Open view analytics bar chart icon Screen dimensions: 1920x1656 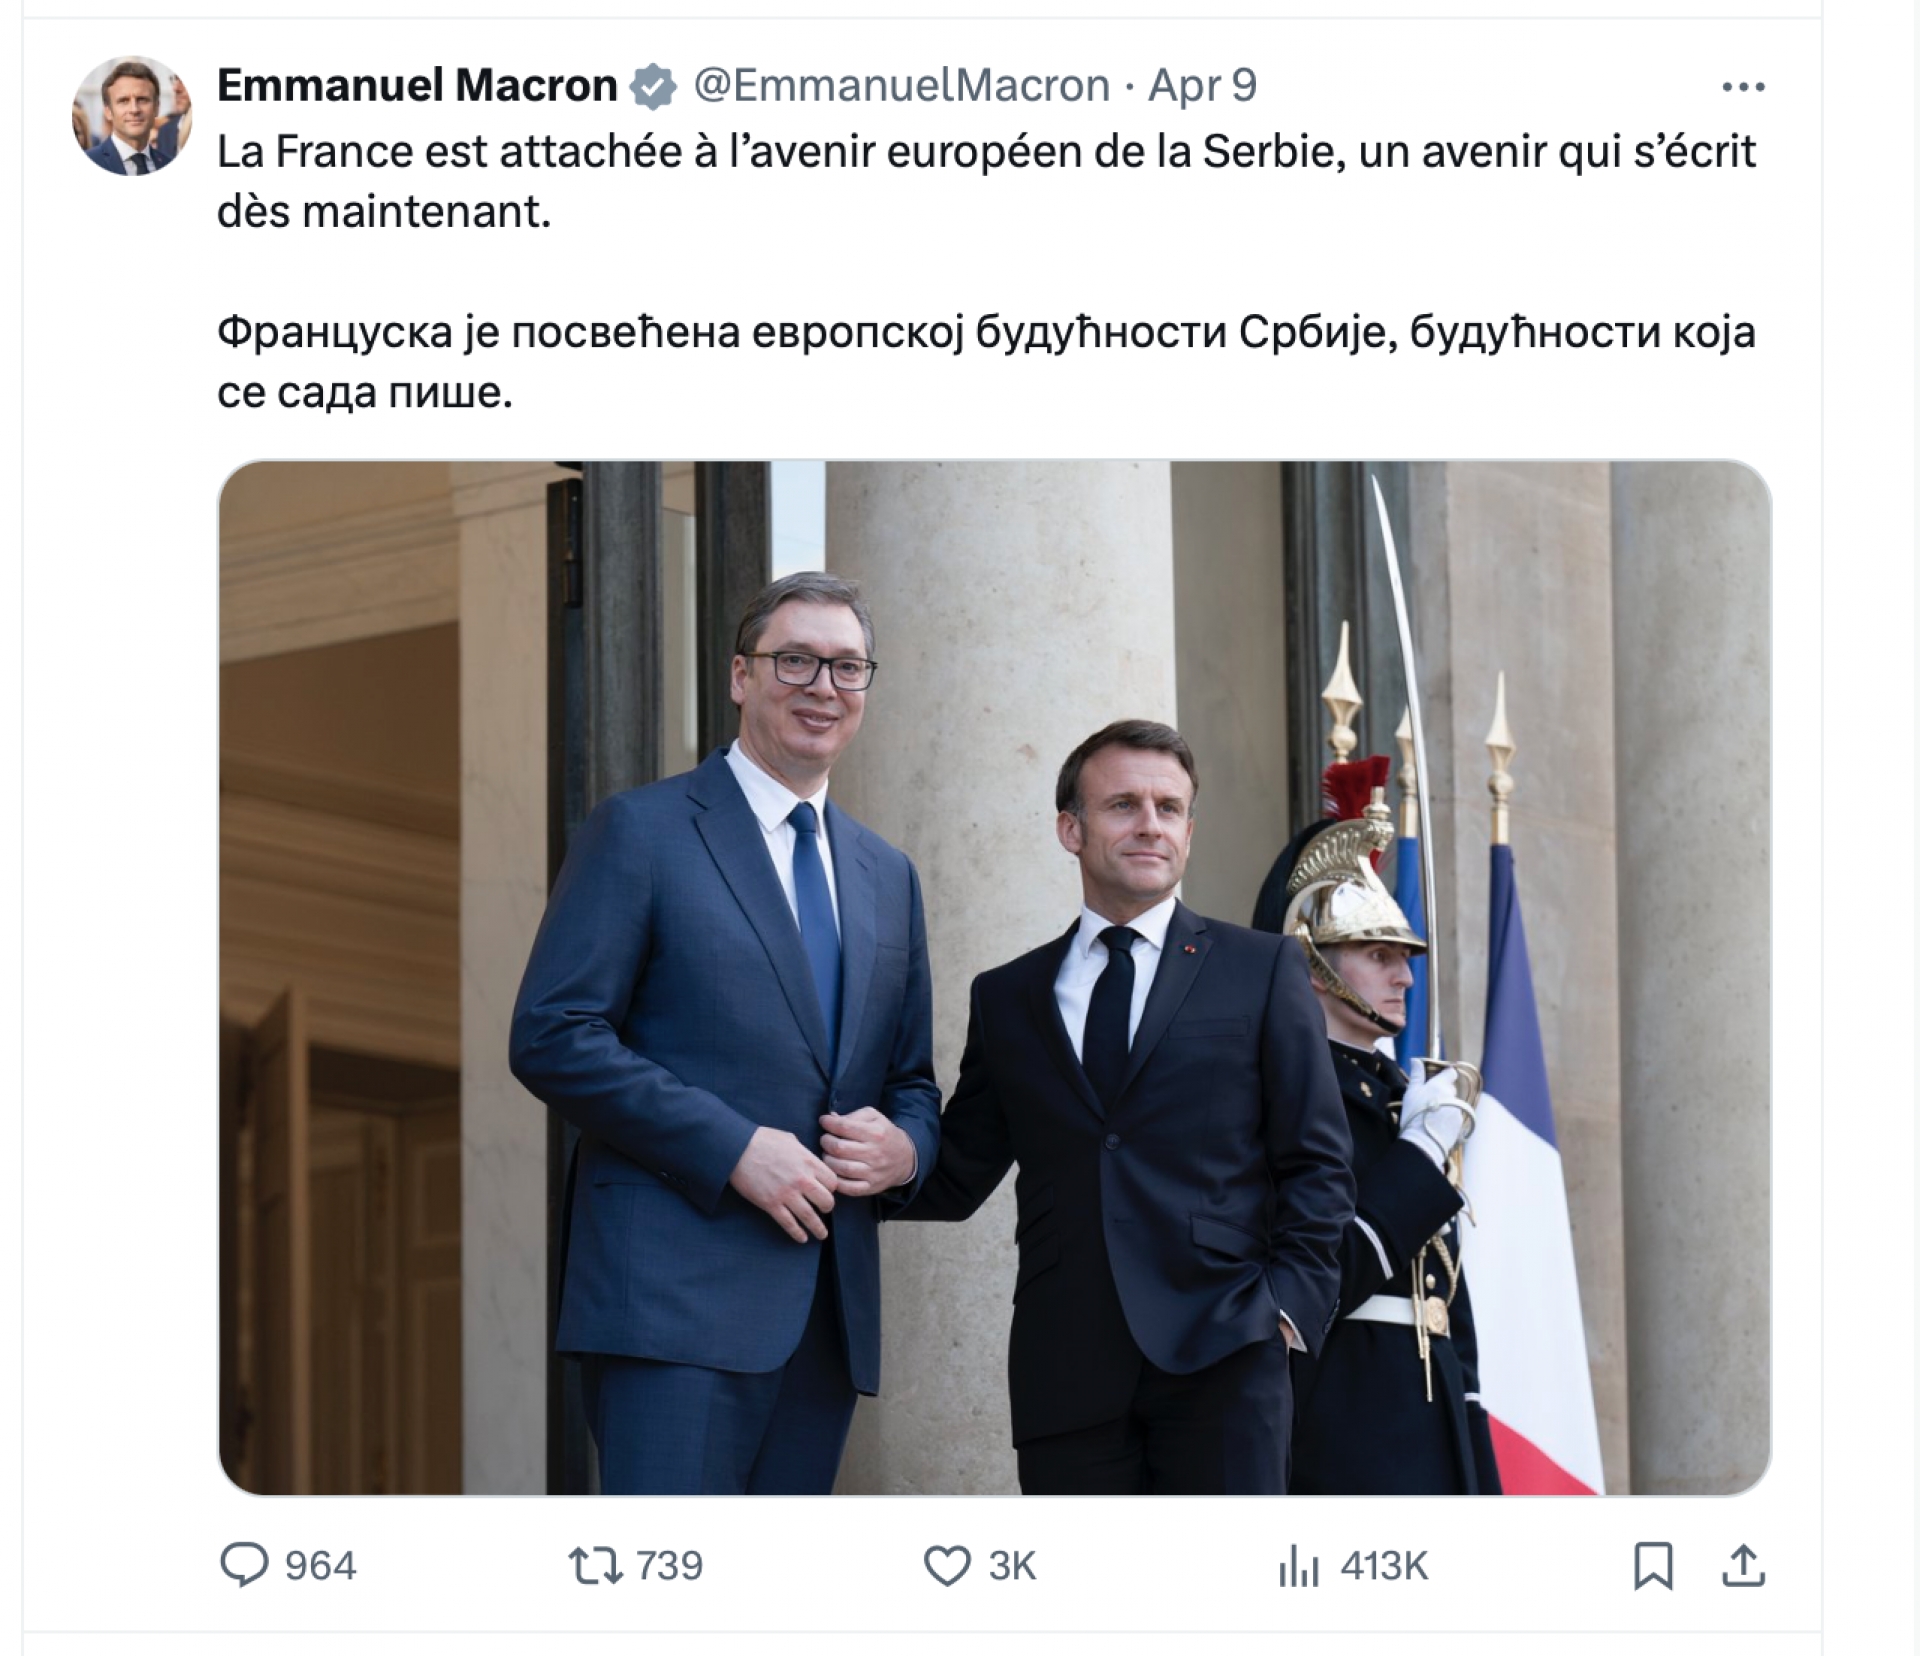[x=1298, y=1566]
